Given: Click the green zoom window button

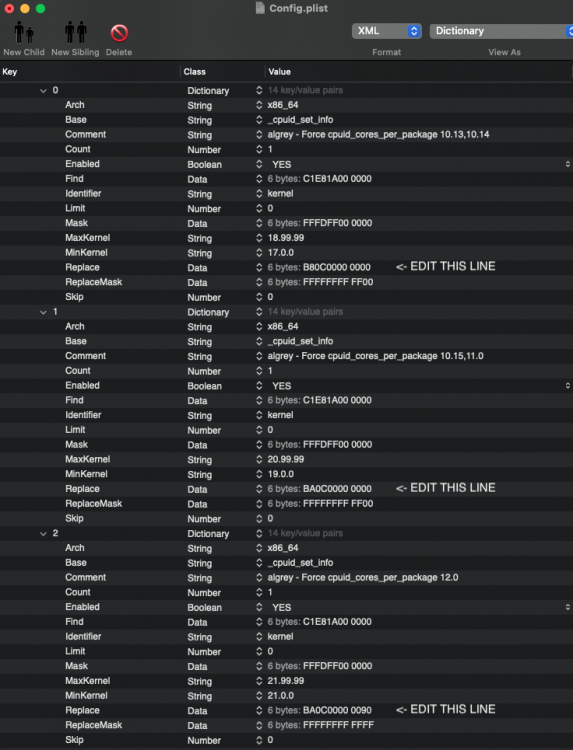Looking at the screenshot, I should [x=41, y=8].
